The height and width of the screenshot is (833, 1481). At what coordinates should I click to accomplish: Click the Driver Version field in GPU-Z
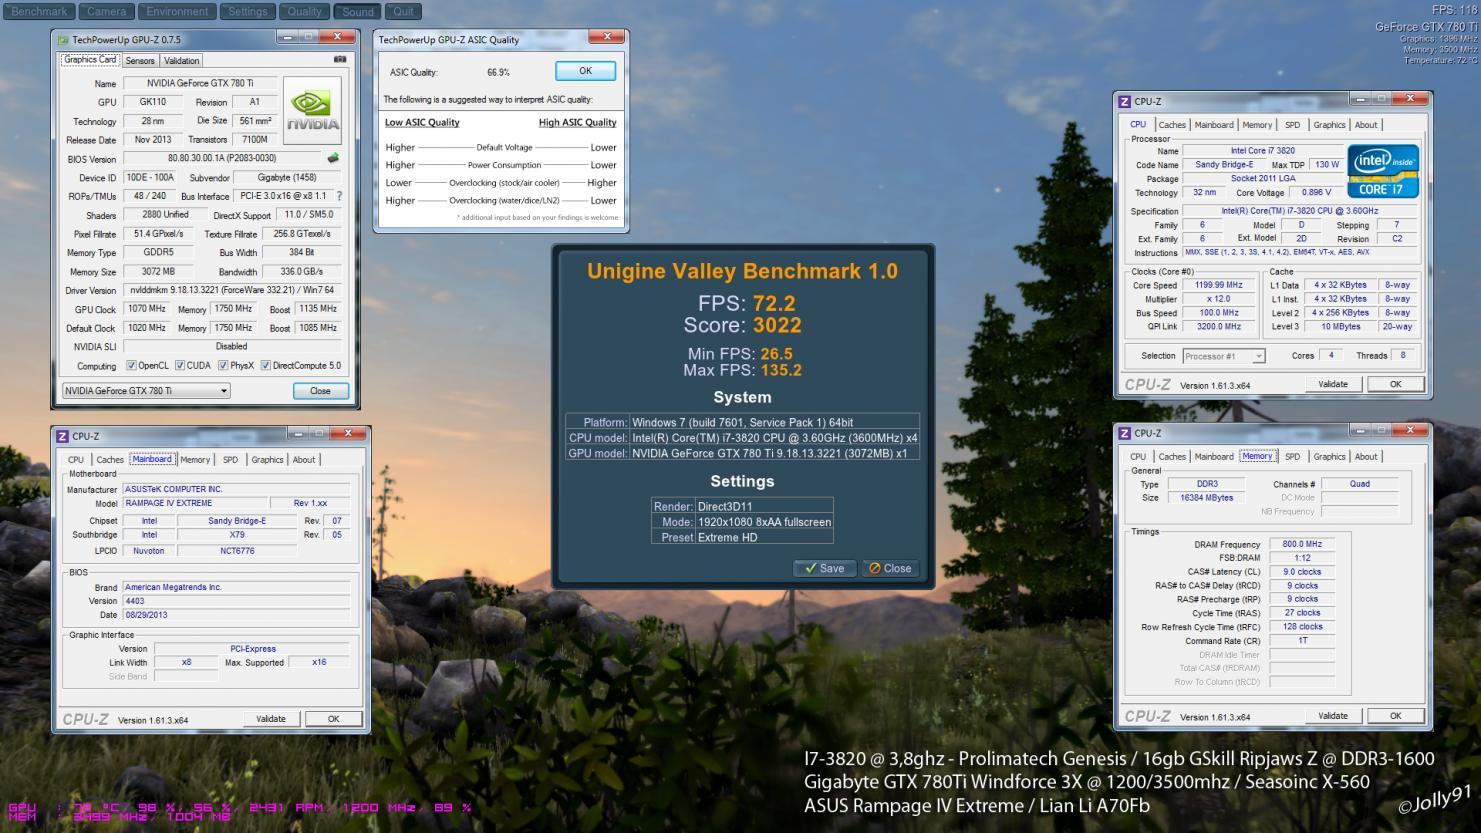pyautogui.click(x=232, y=290)
